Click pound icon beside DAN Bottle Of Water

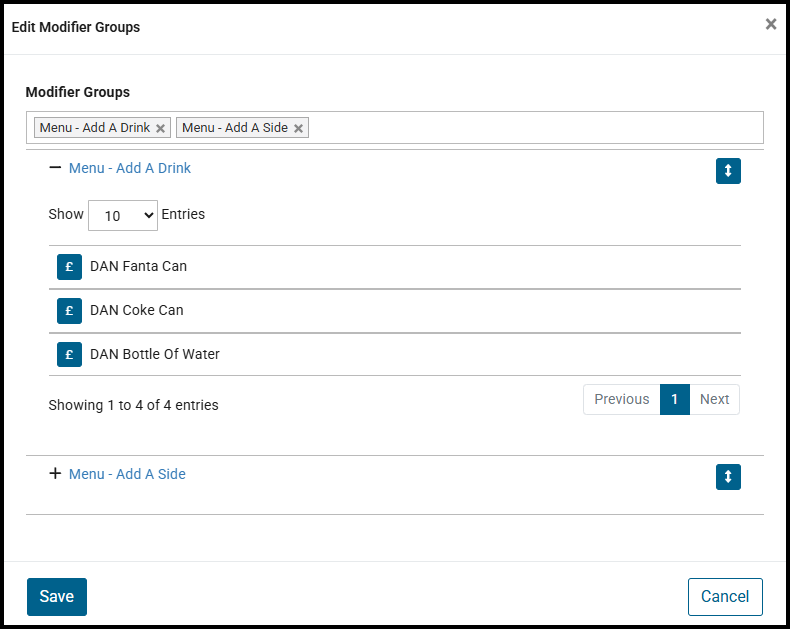(x=69, y=355)
